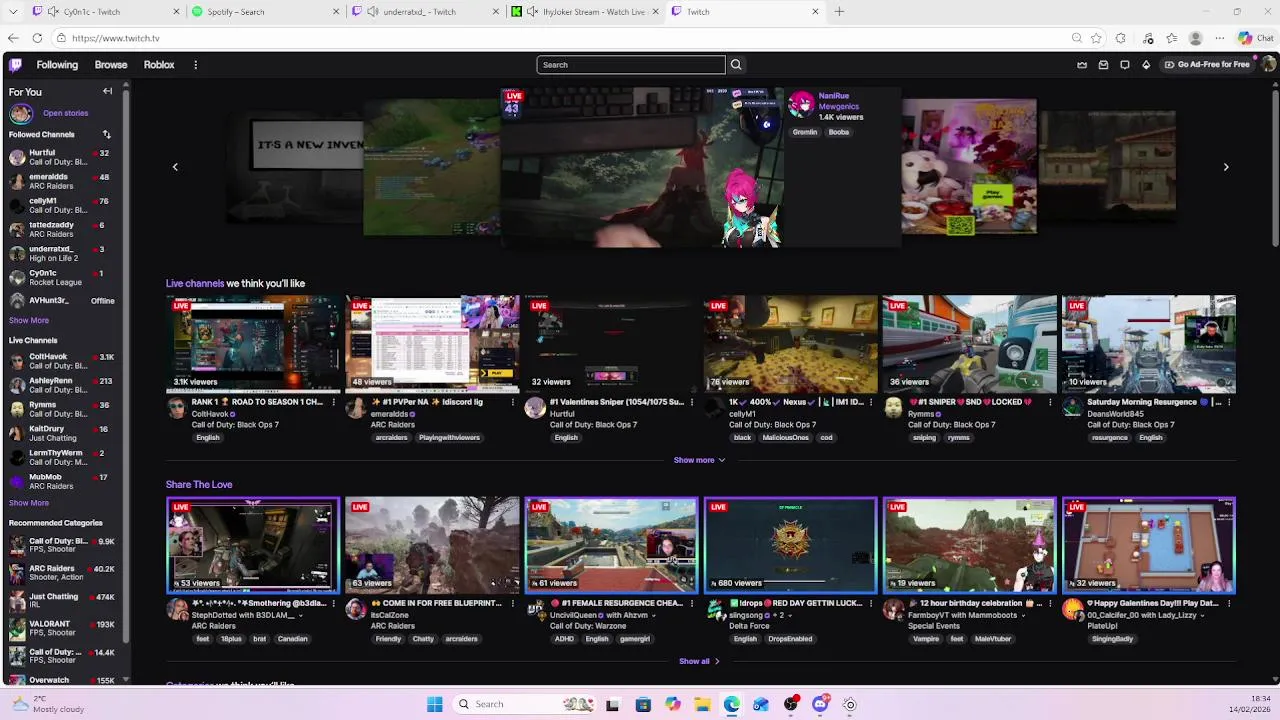Open slingsong Delta Force stream thumbnail
Image resolution: width=1280 pixels, height=720 pixels.
click(x=790, y=545)
